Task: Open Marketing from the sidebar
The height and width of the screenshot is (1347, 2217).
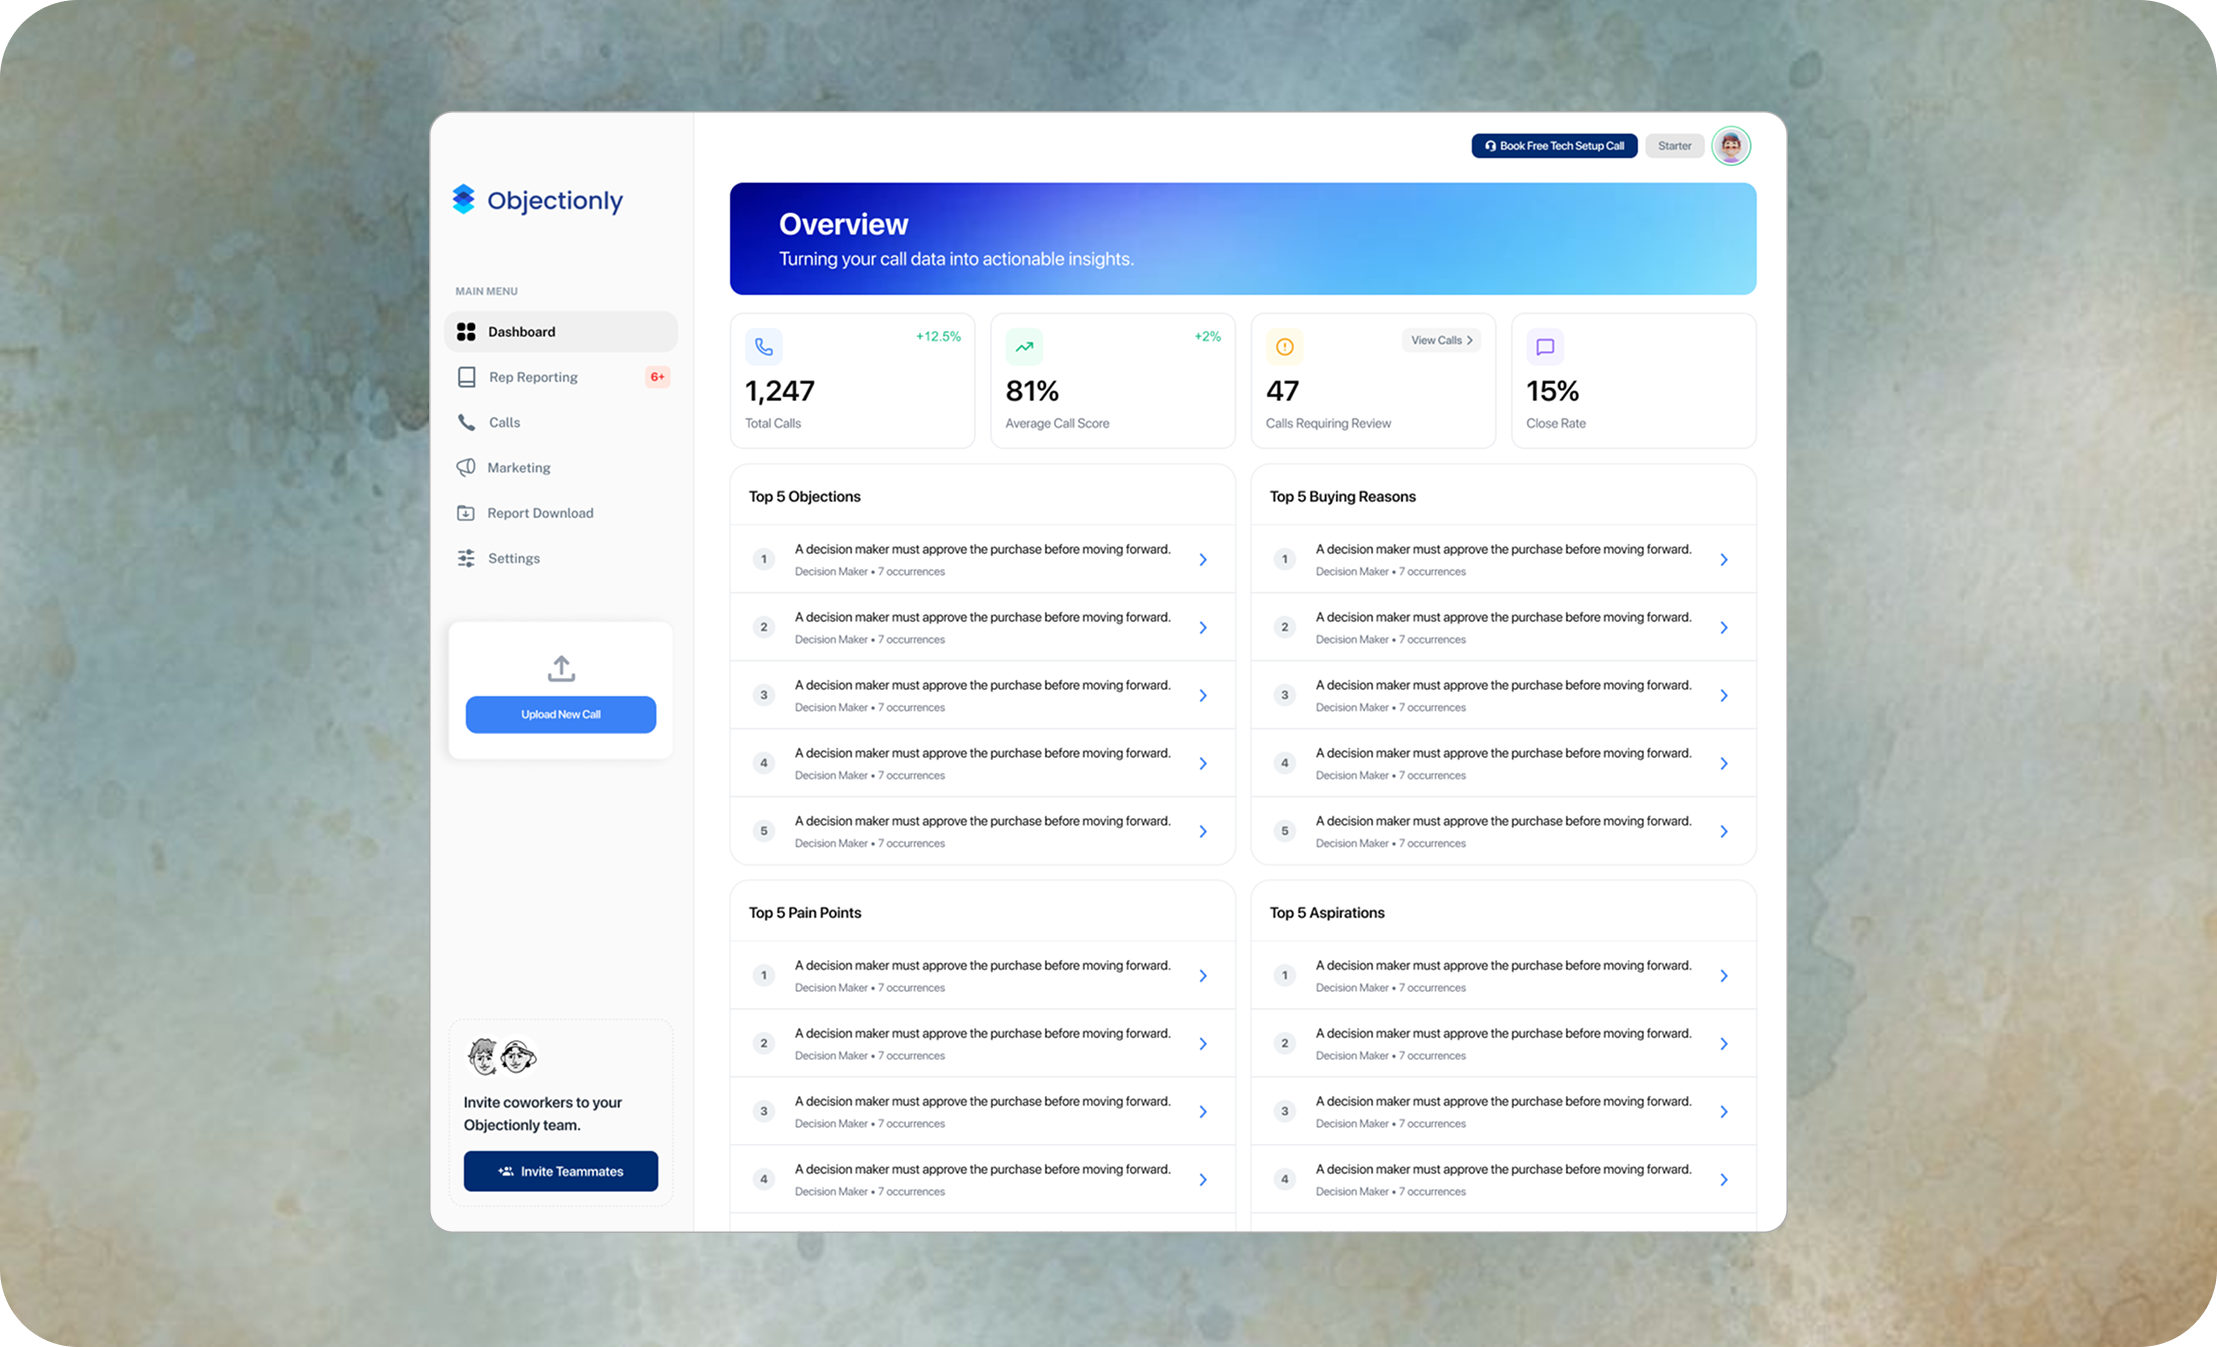Action: (x=518, y=468)
